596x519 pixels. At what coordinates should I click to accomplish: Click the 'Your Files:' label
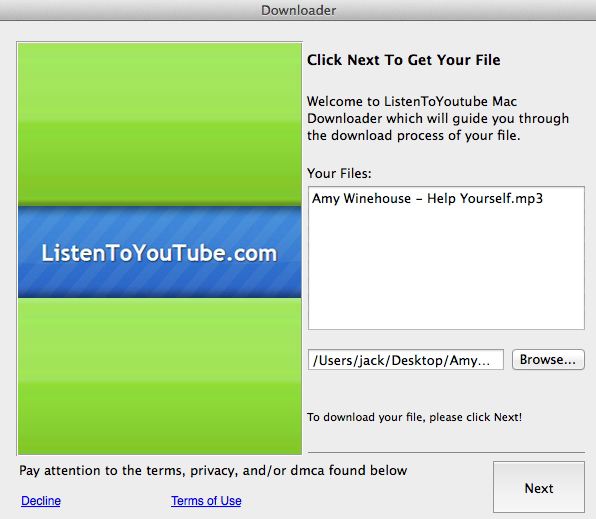[x=339, y=173]
